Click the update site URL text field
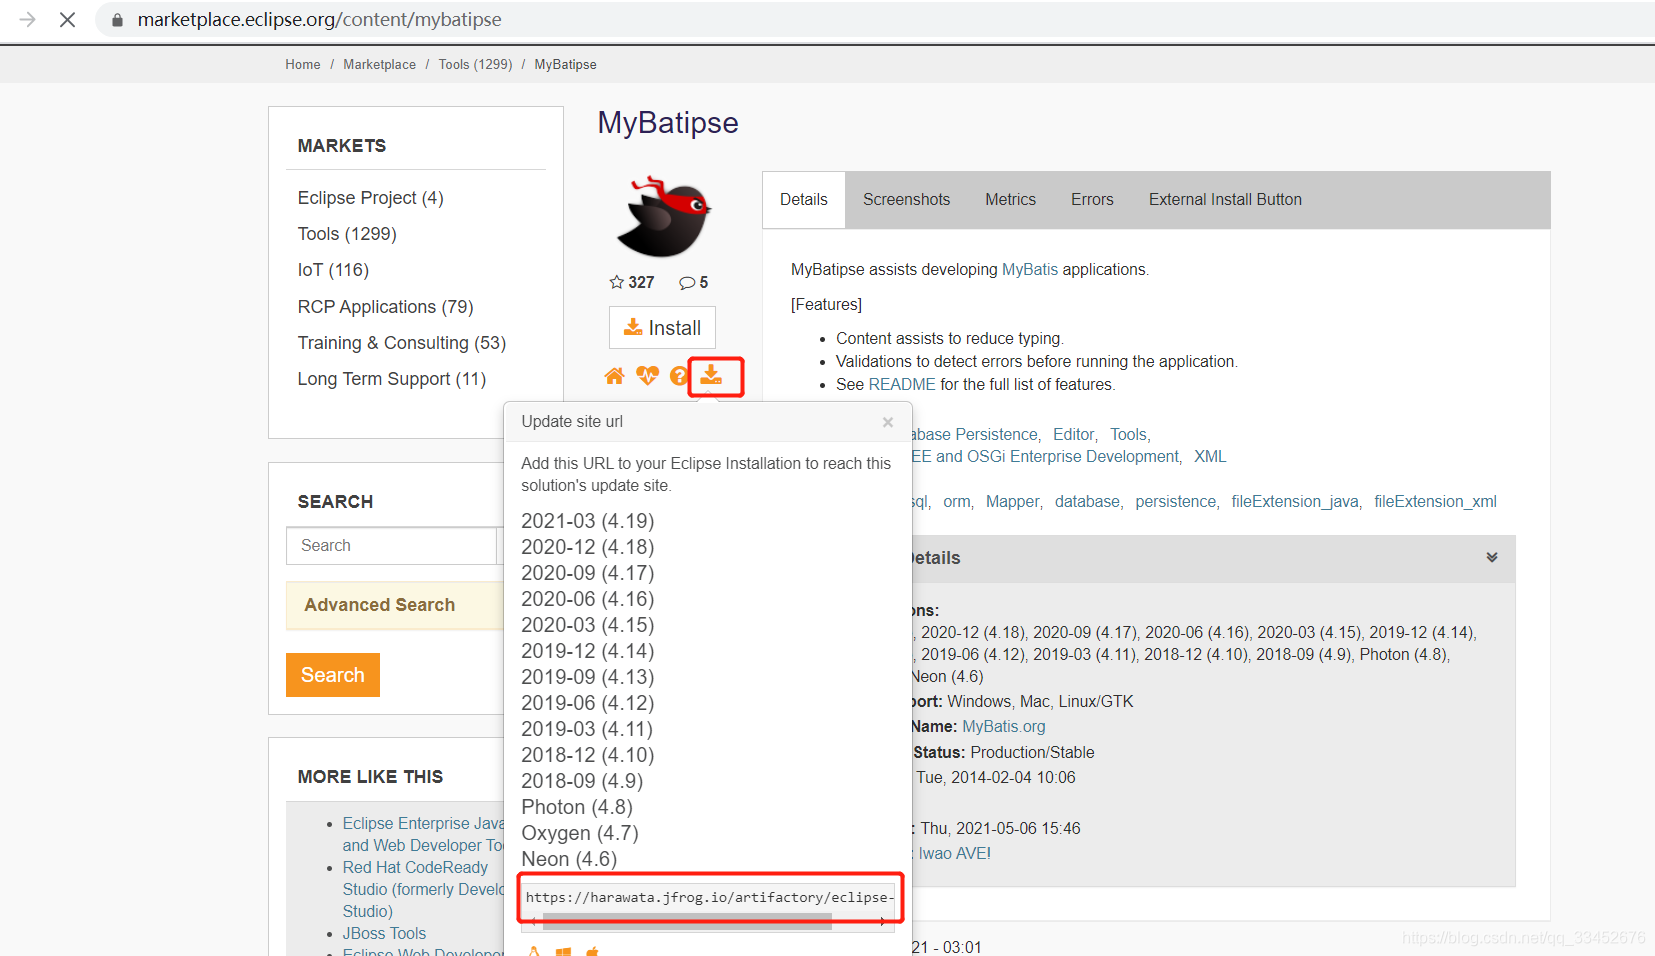This screenshot has height=956, width=1655. 710,897
